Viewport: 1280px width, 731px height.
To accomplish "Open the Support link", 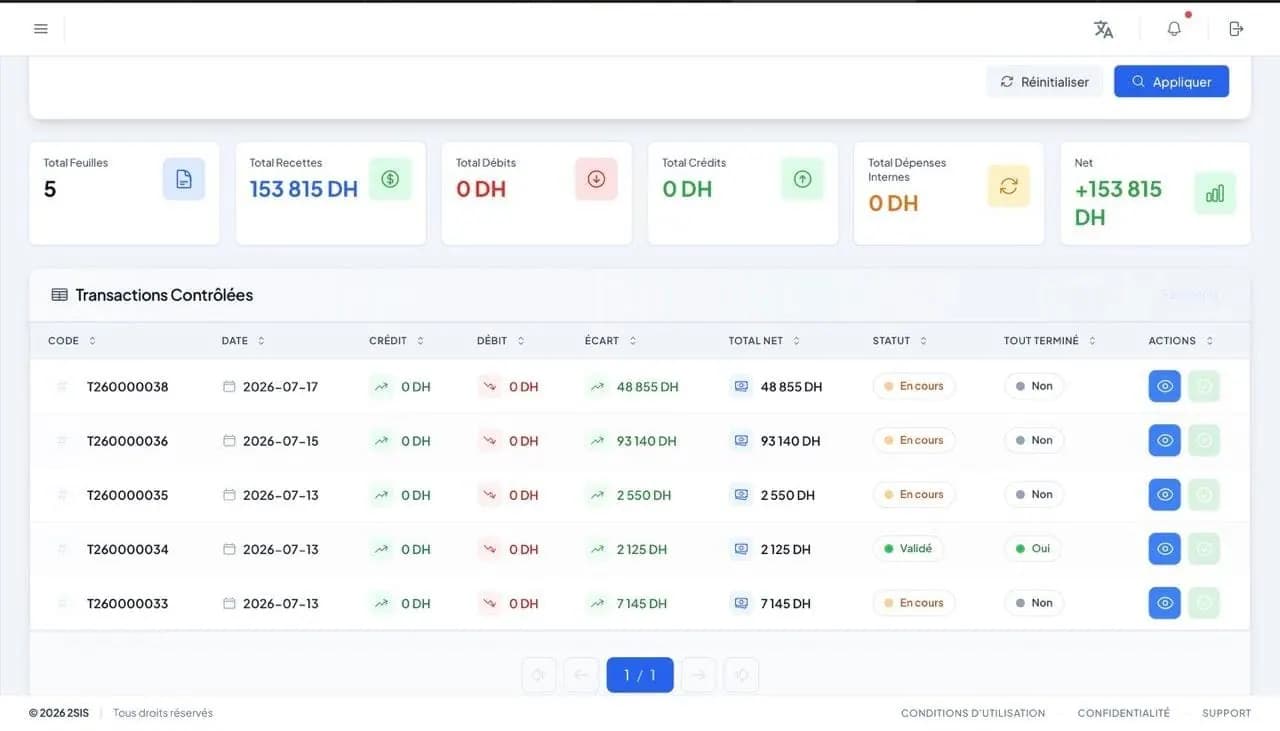I will [x=1226, y=713].
